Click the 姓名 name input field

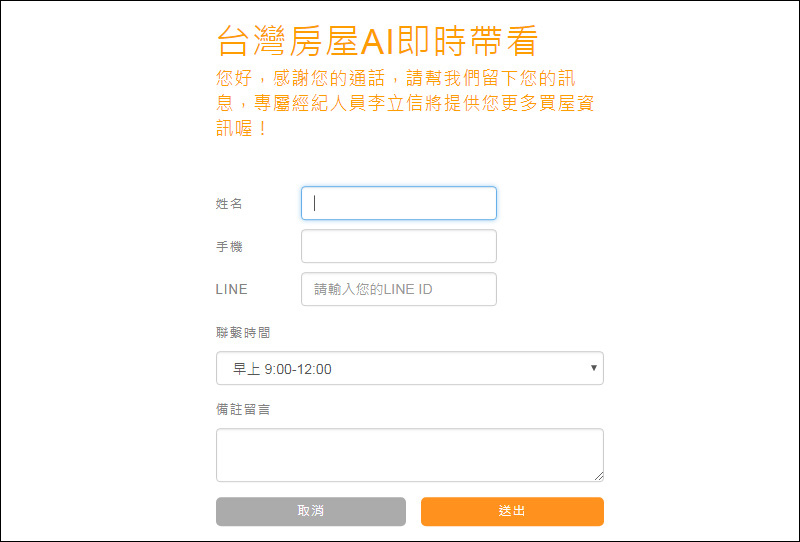tap(398, 203)
